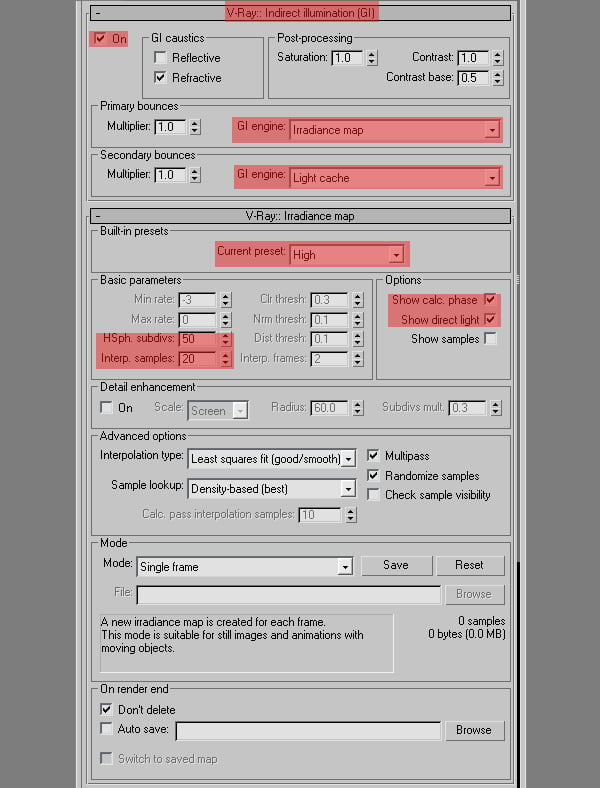This screenshot has height=788, width=600.
Task: Uncheck Show direct light option
Action: pos(490,319)
